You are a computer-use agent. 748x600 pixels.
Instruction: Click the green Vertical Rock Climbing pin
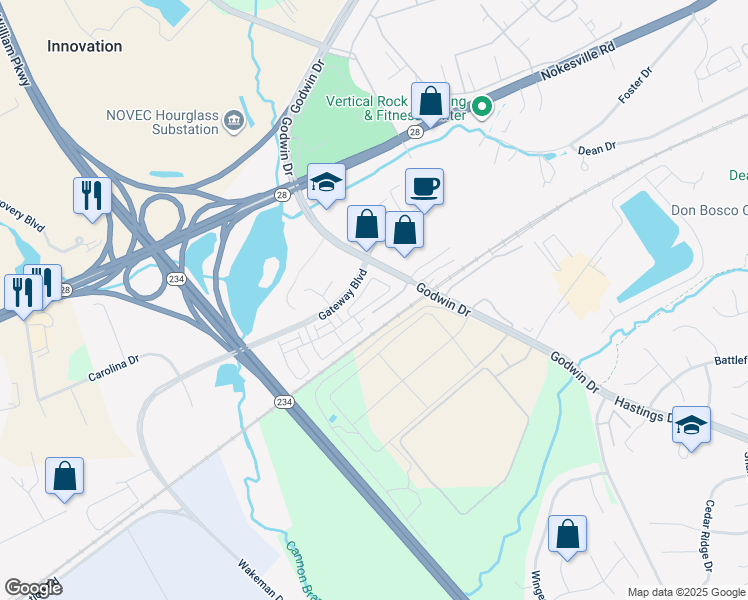482,107
